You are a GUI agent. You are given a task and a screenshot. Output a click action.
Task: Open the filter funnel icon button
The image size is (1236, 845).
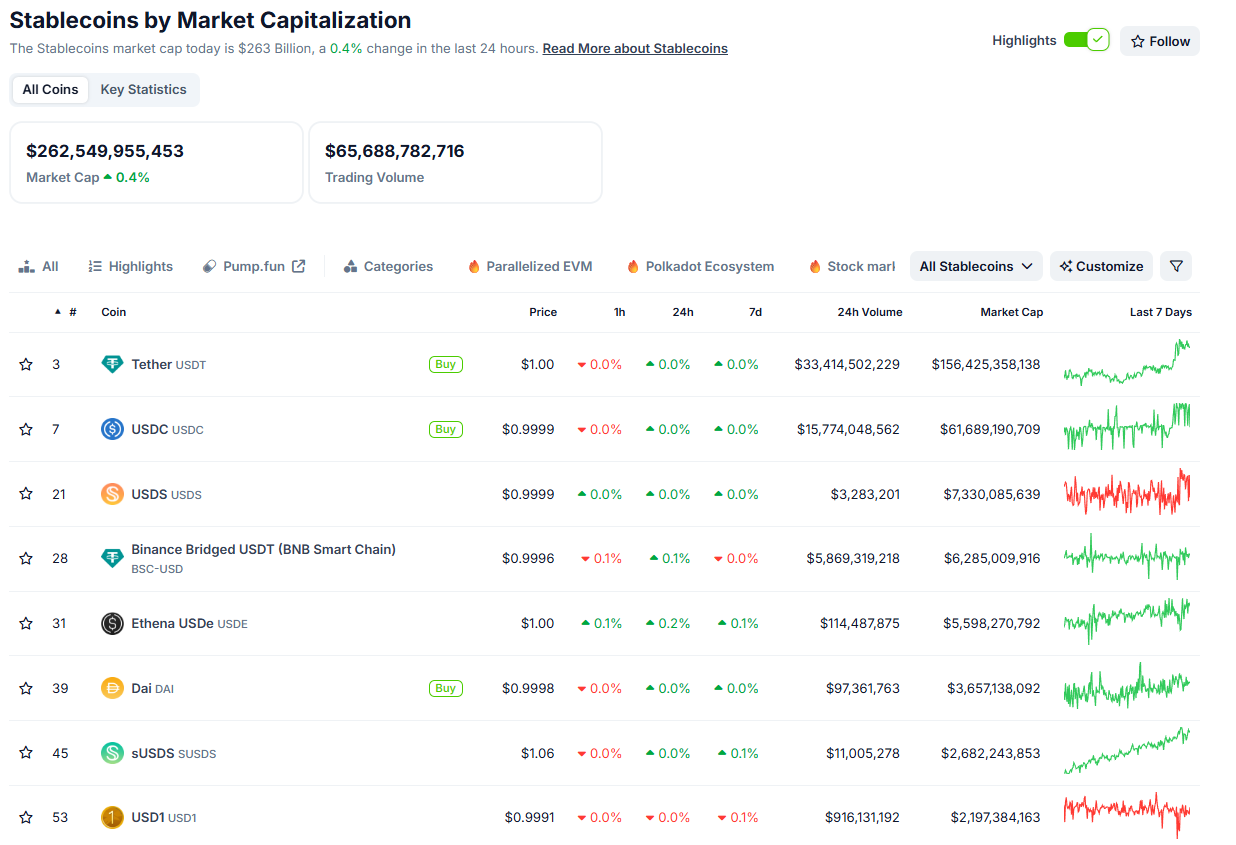(1176, 266)
